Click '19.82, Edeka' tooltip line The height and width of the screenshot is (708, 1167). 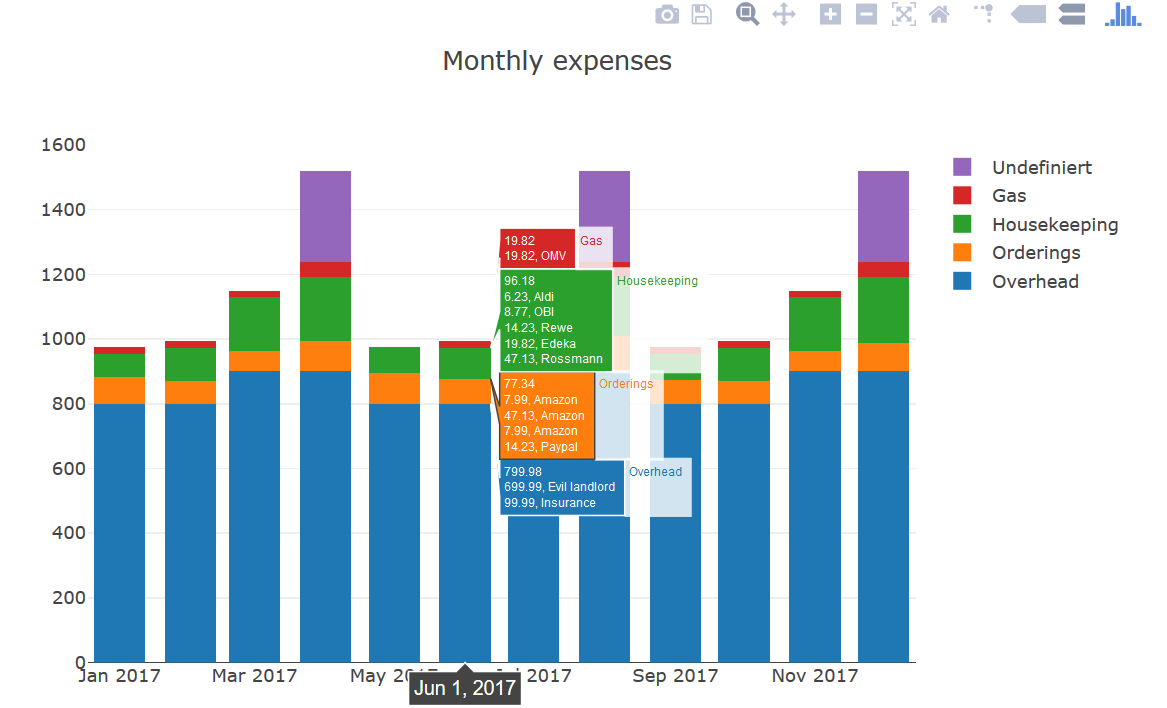point(540,343)
